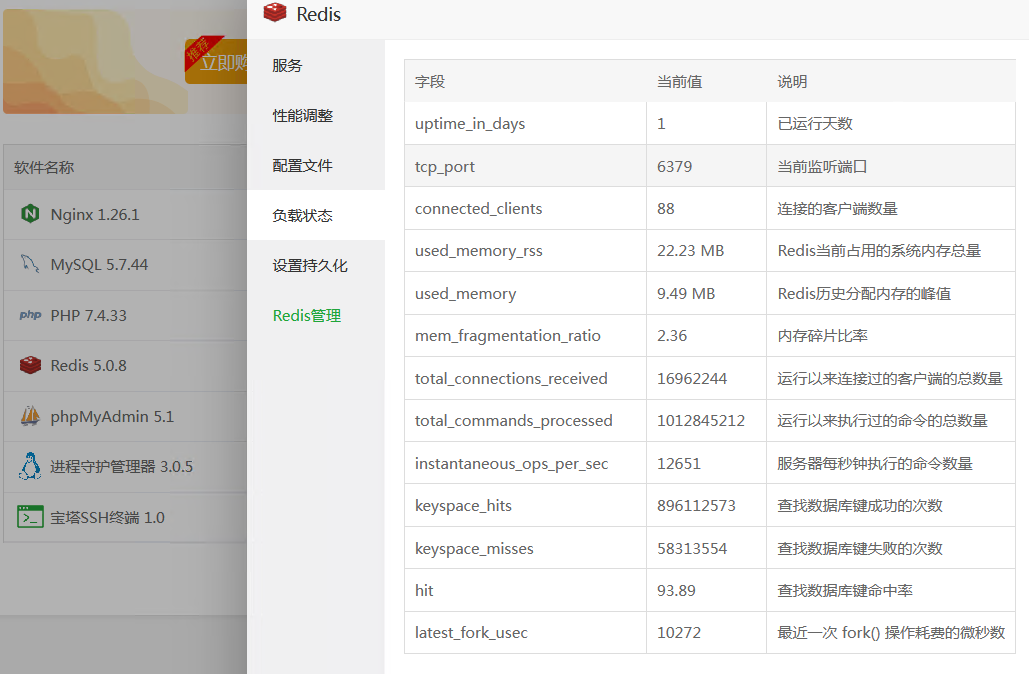This screenshot has height=674, width=1029.
Task: Select the latest_fork_usec field cell
Action: coord(526,633)
